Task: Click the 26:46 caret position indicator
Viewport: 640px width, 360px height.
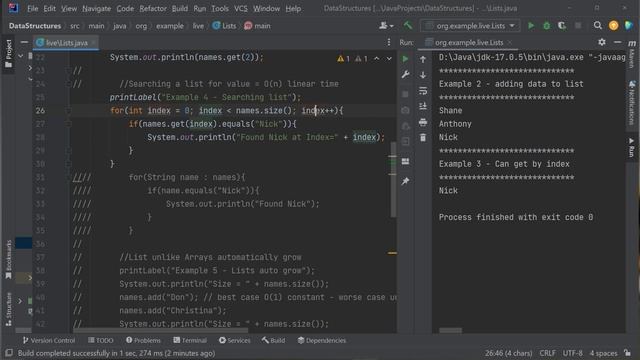Action: (x=509, y=353)
